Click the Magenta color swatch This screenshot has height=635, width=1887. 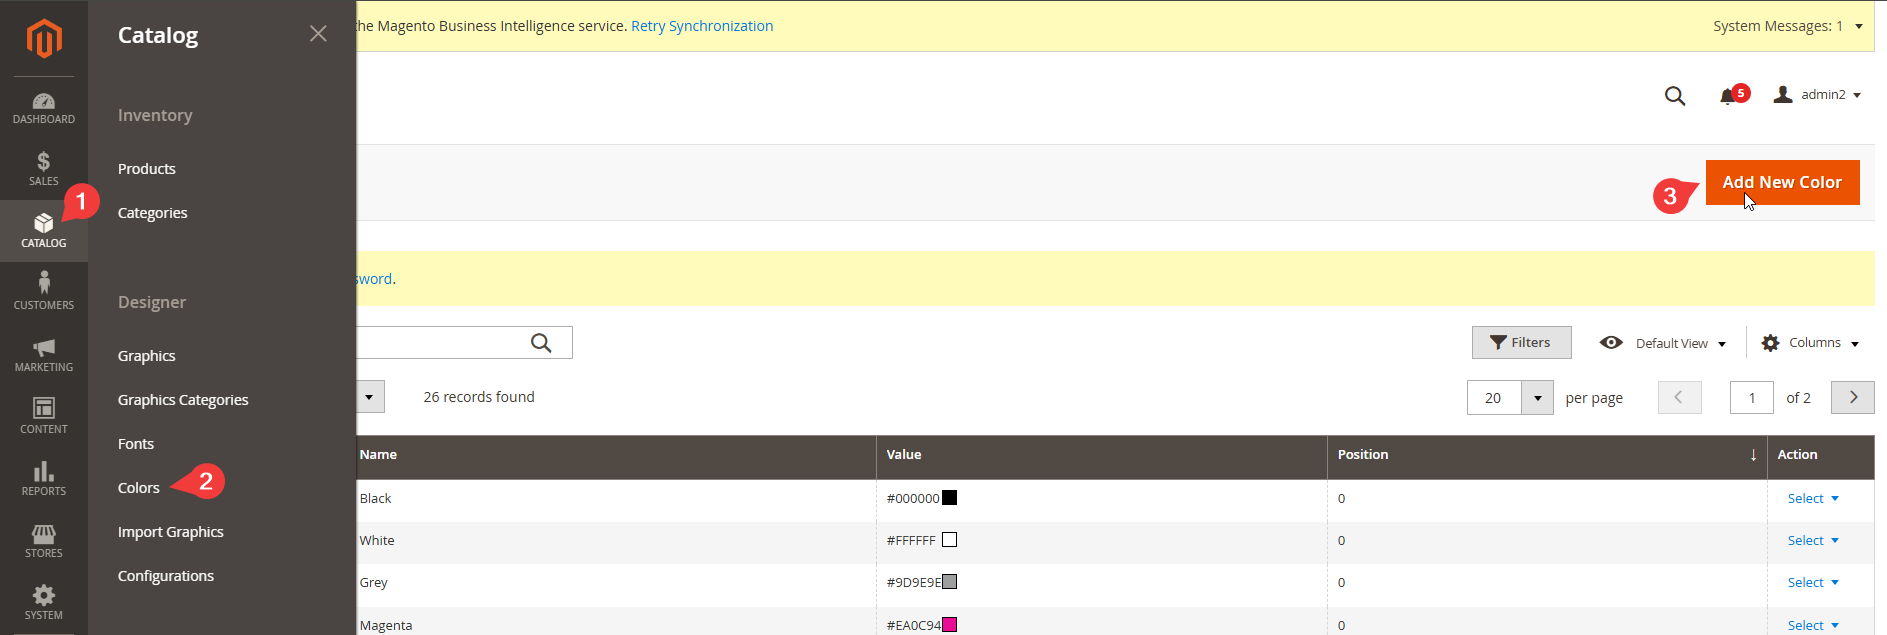pyautogui.click(x=950, y=625)
